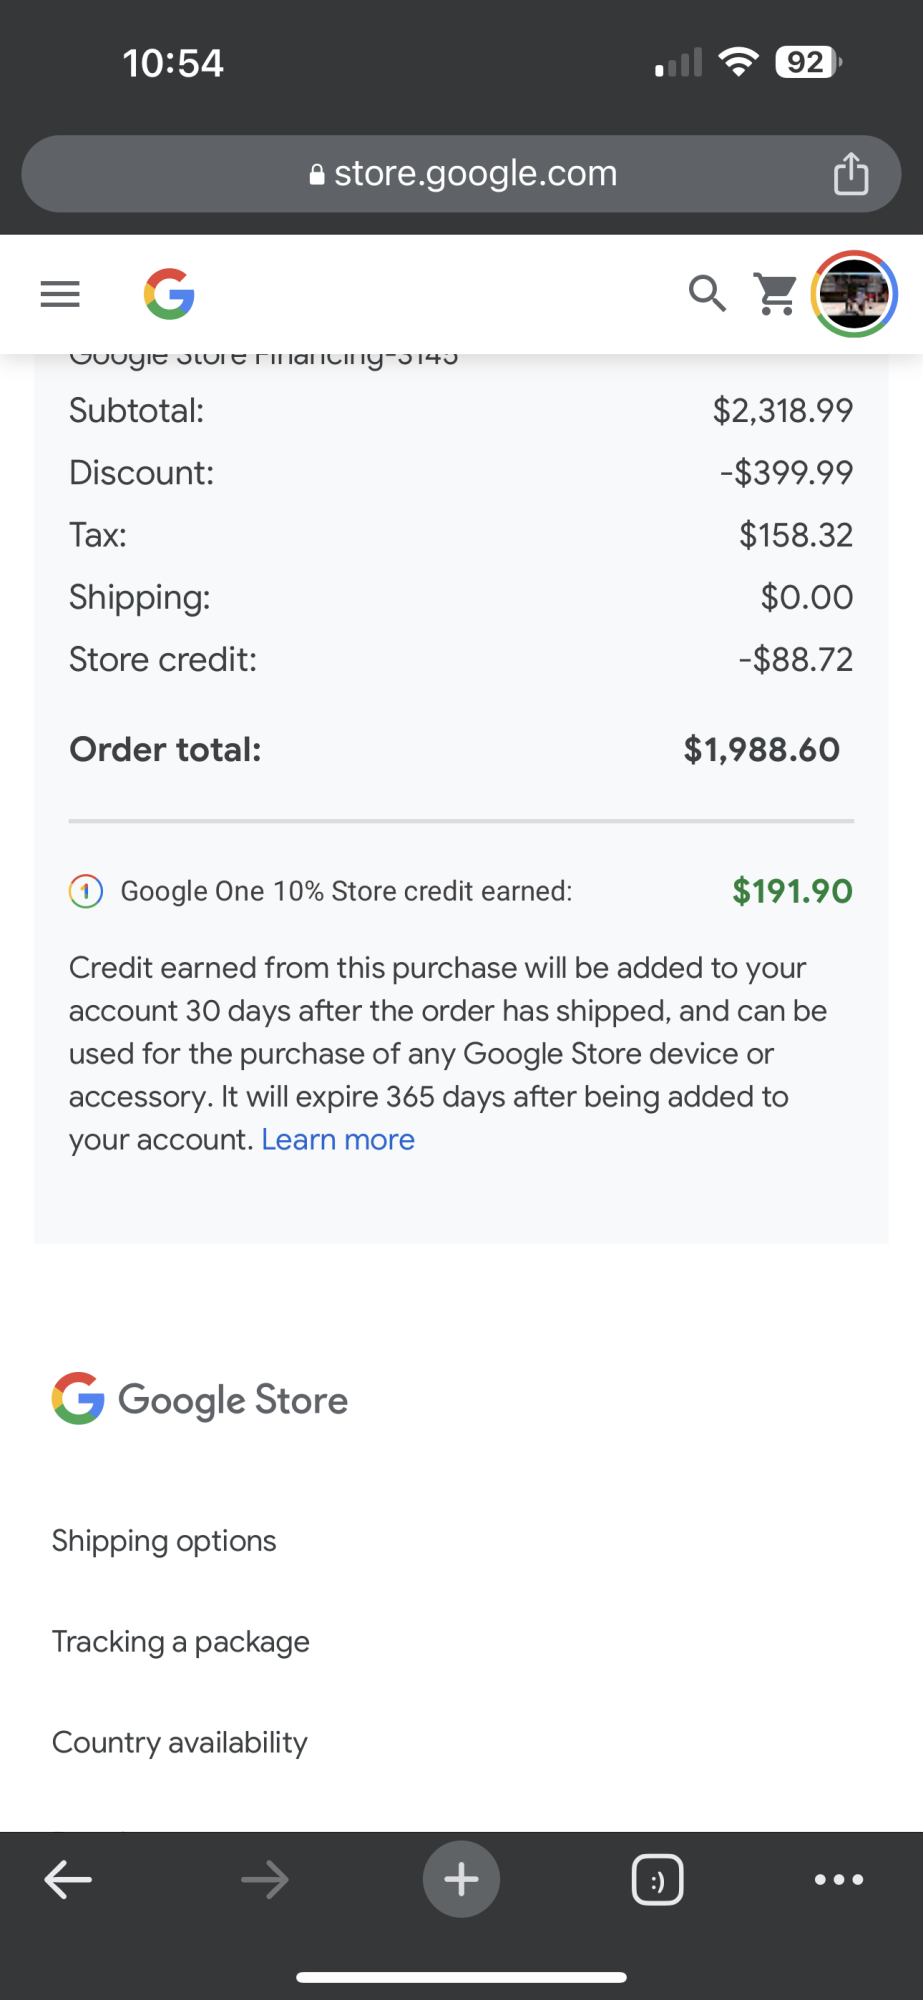
Task: Open the account profile avatar
Action: point(854,294)
